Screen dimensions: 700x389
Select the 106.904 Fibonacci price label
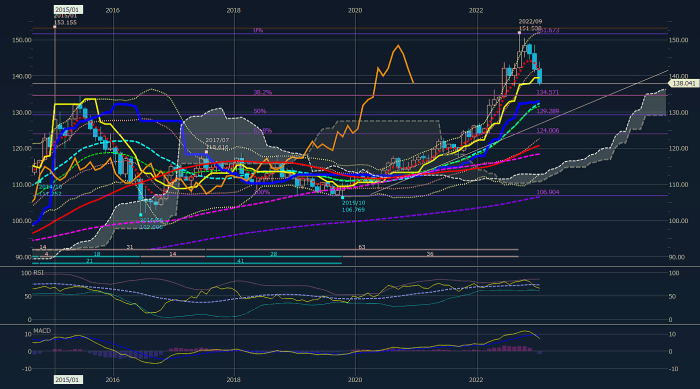point(548,192)
